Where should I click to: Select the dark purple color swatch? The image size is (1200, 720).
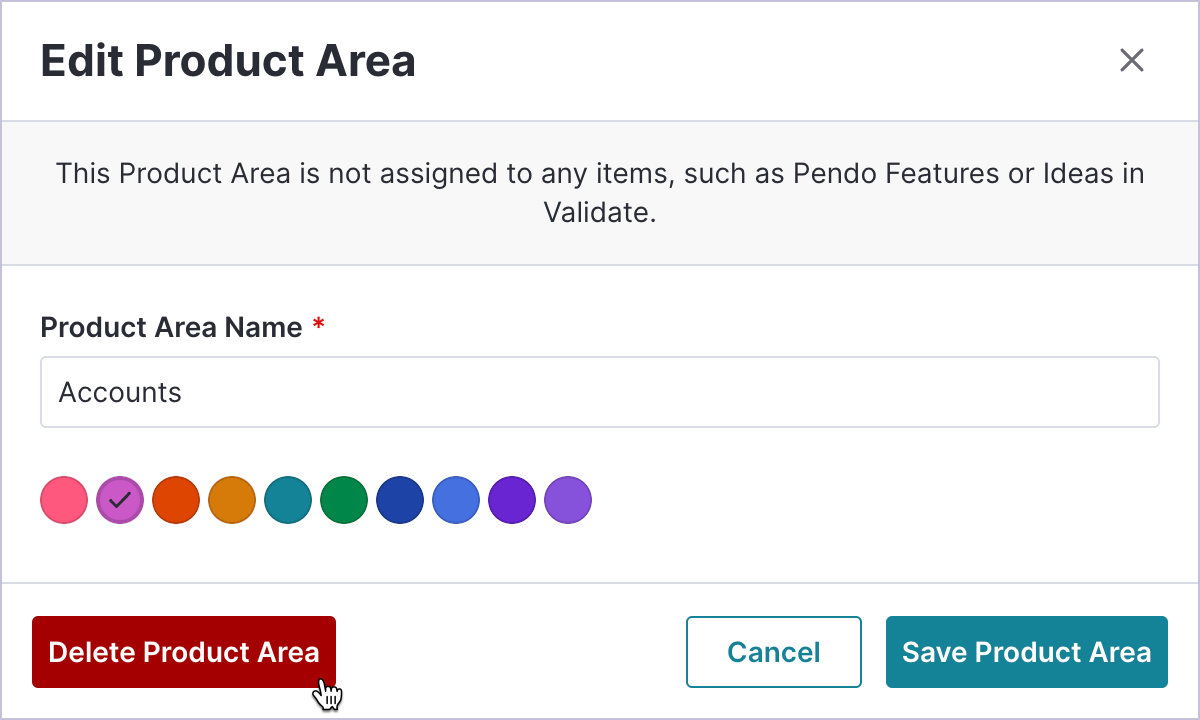click(x=512, y=499)
